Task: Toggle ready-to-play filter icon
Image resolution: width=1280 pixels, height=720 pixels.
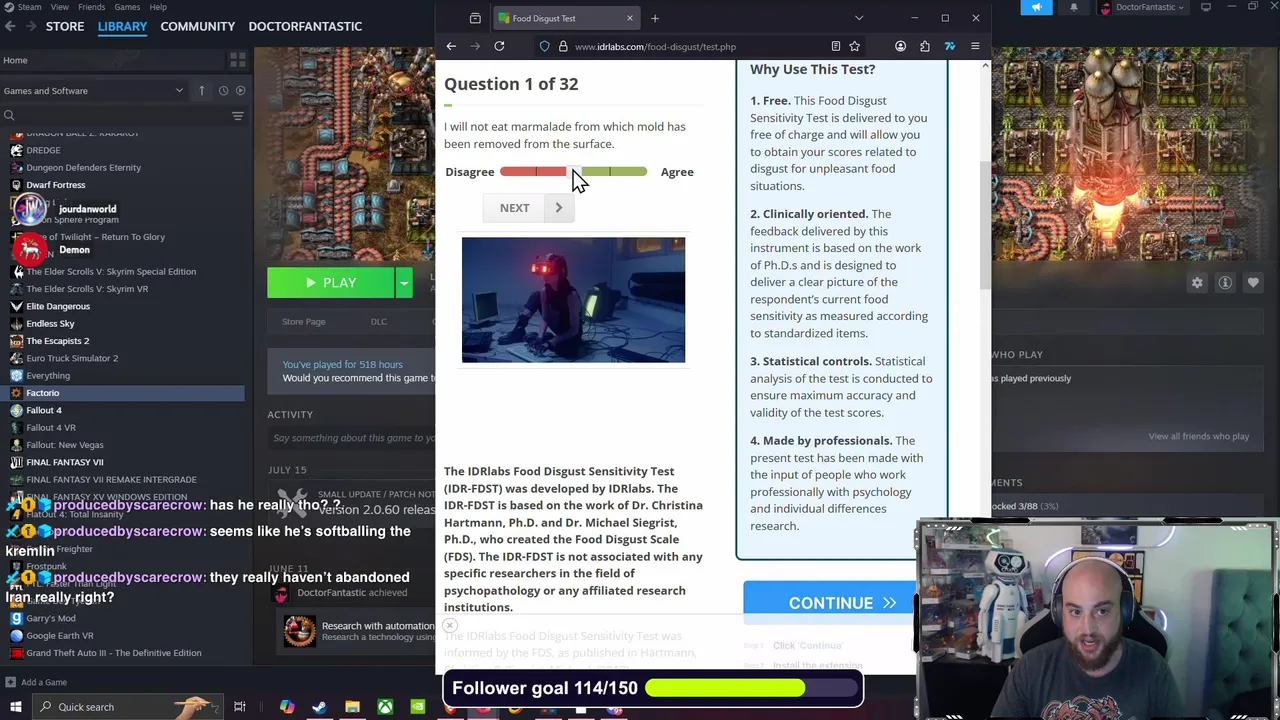Action: (x=240, y=90)
